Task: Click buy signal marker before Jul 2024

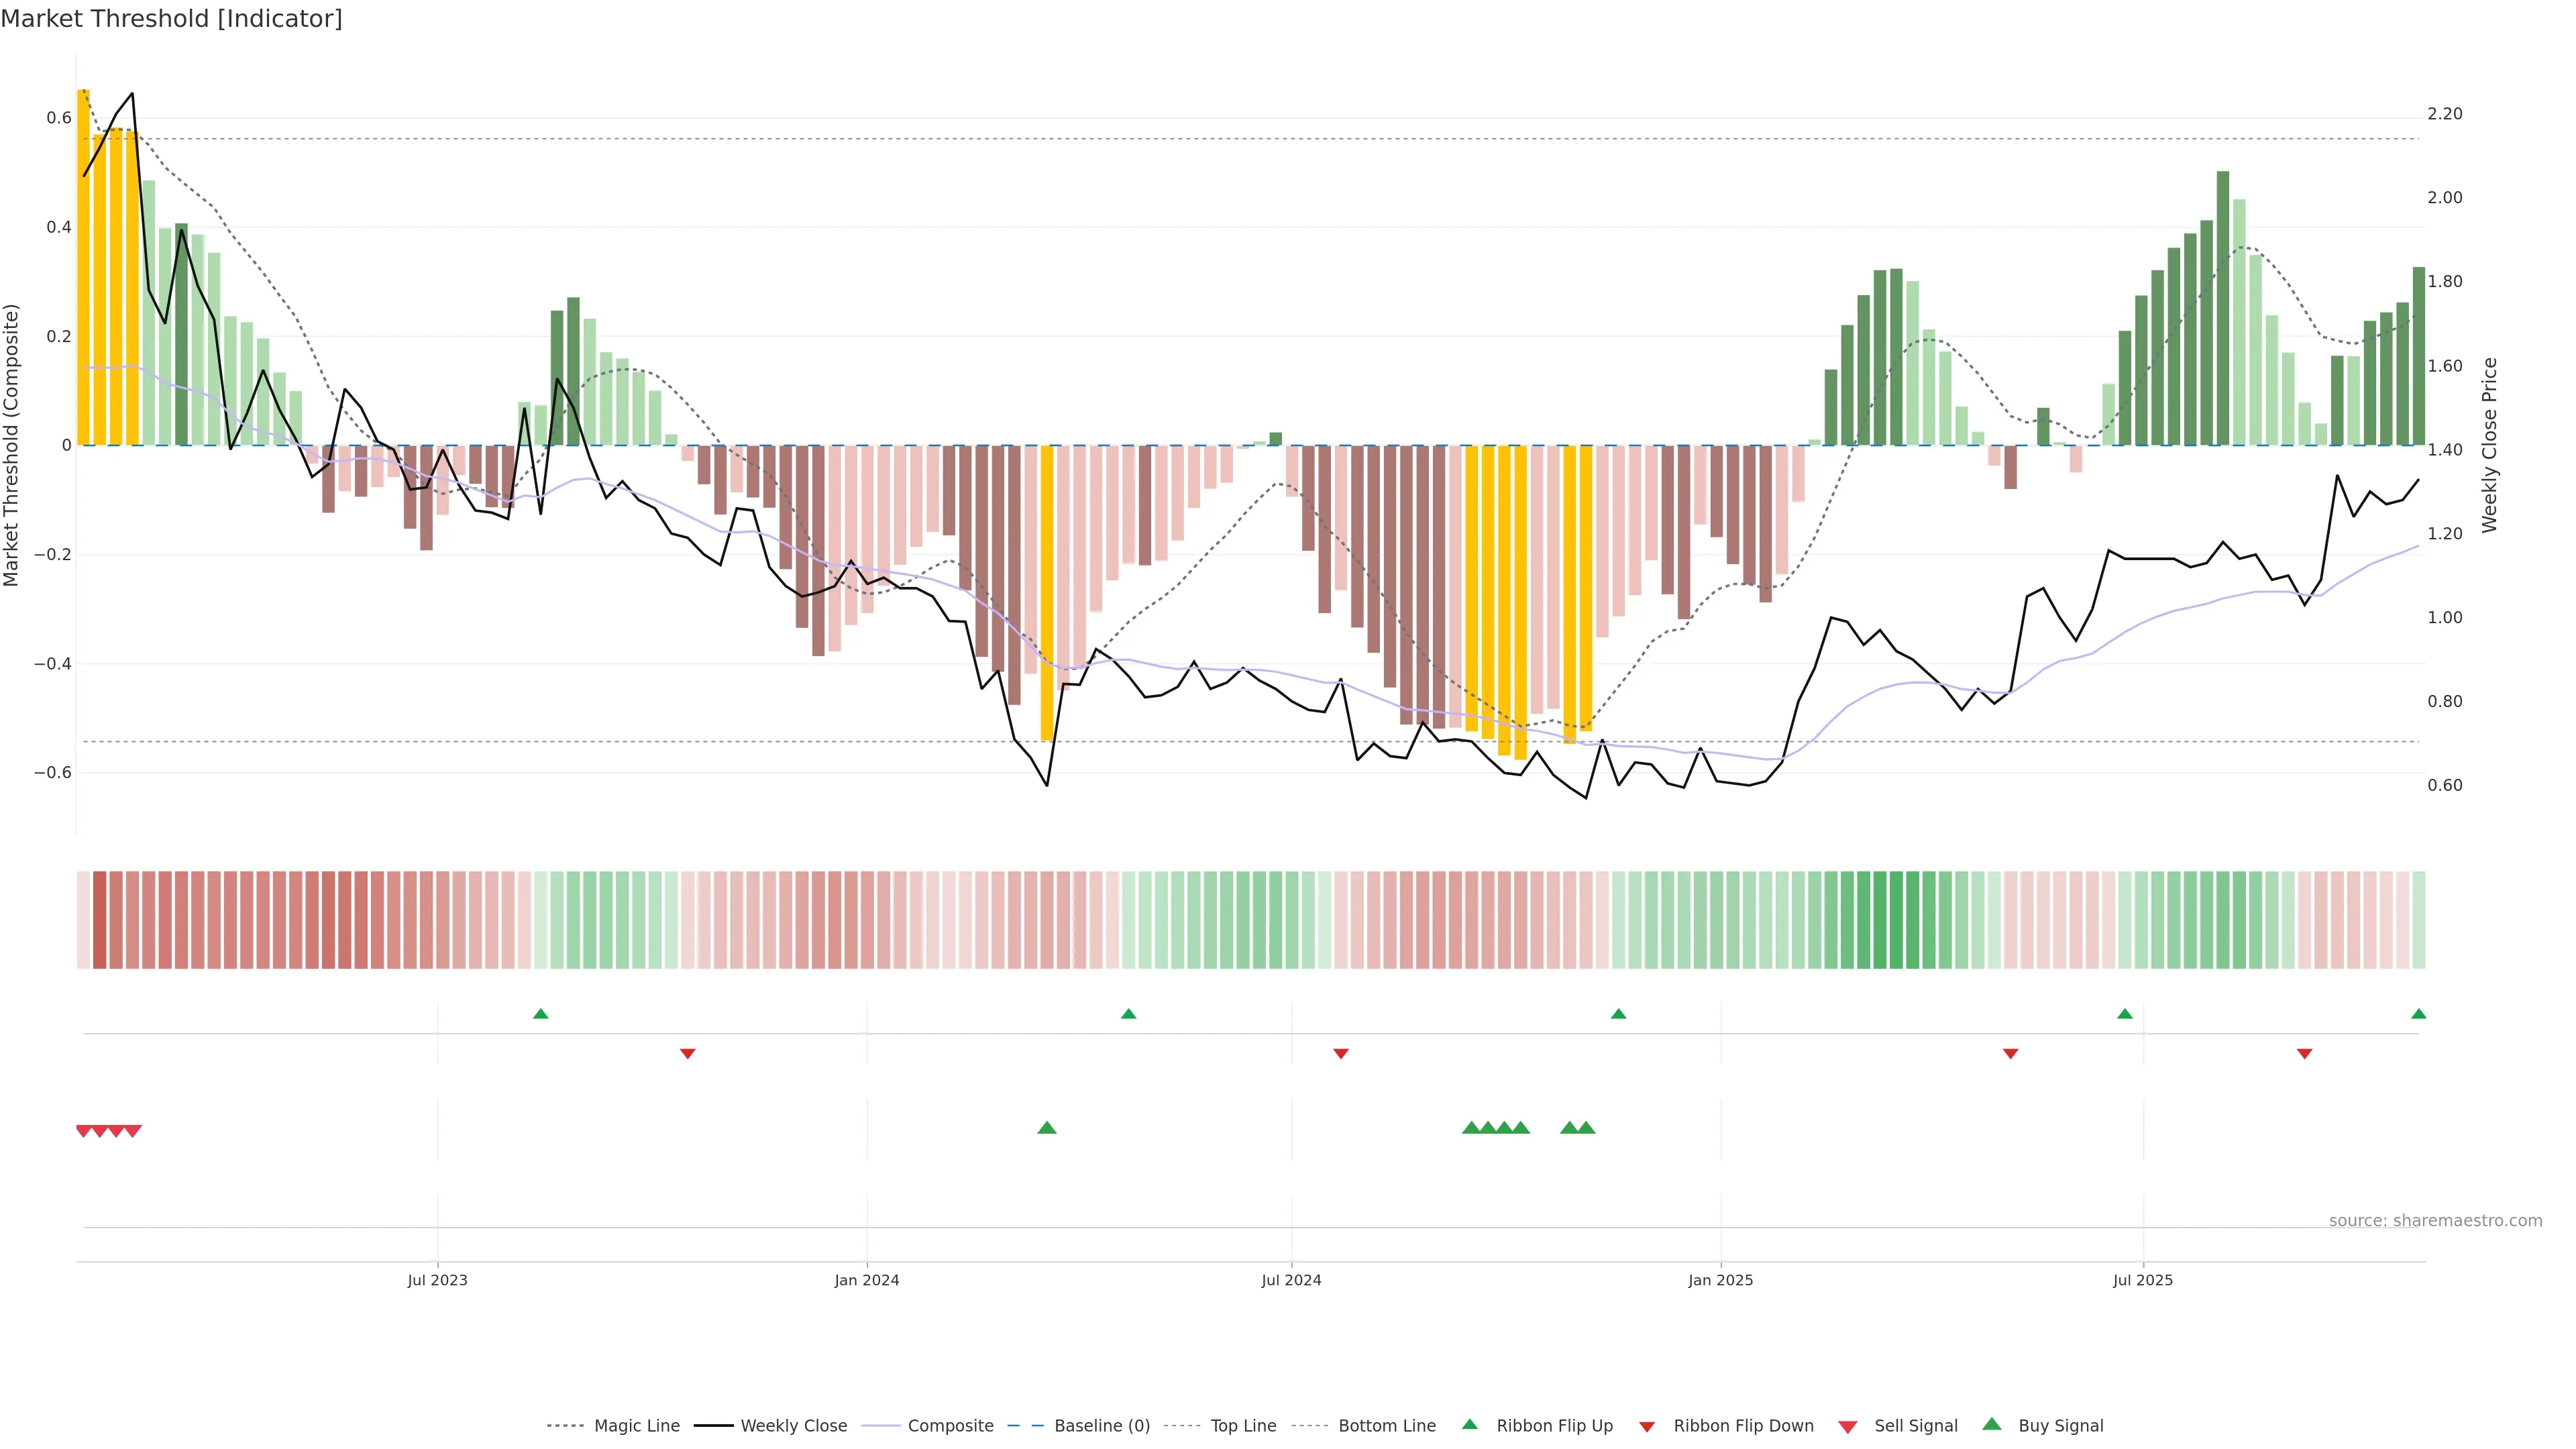Action: 1047,1128
